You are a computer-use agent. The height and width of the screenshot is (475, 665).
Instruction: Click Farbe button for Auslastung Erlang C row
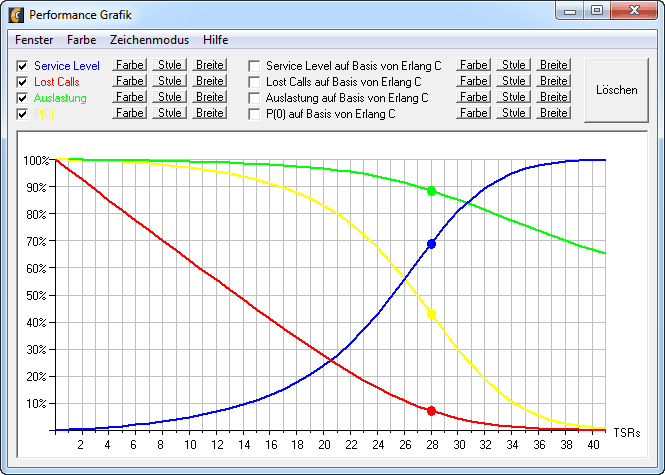(x=473, y=97)
